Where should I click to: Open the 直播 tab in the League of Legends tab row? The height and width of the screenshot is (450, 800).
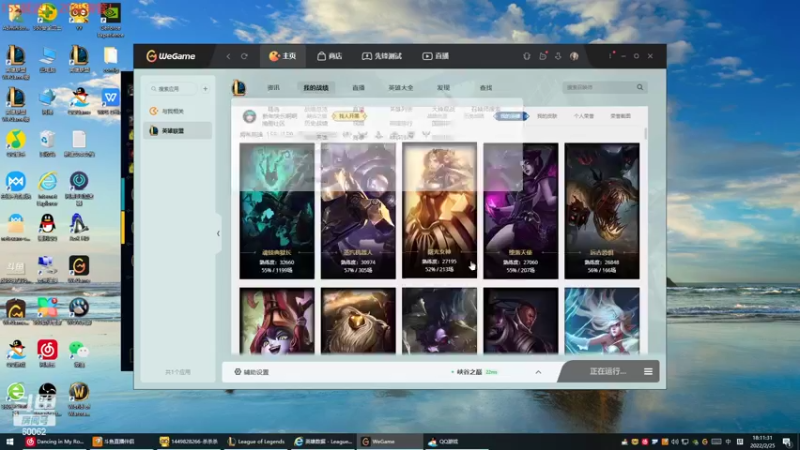(x=359, y=88)
